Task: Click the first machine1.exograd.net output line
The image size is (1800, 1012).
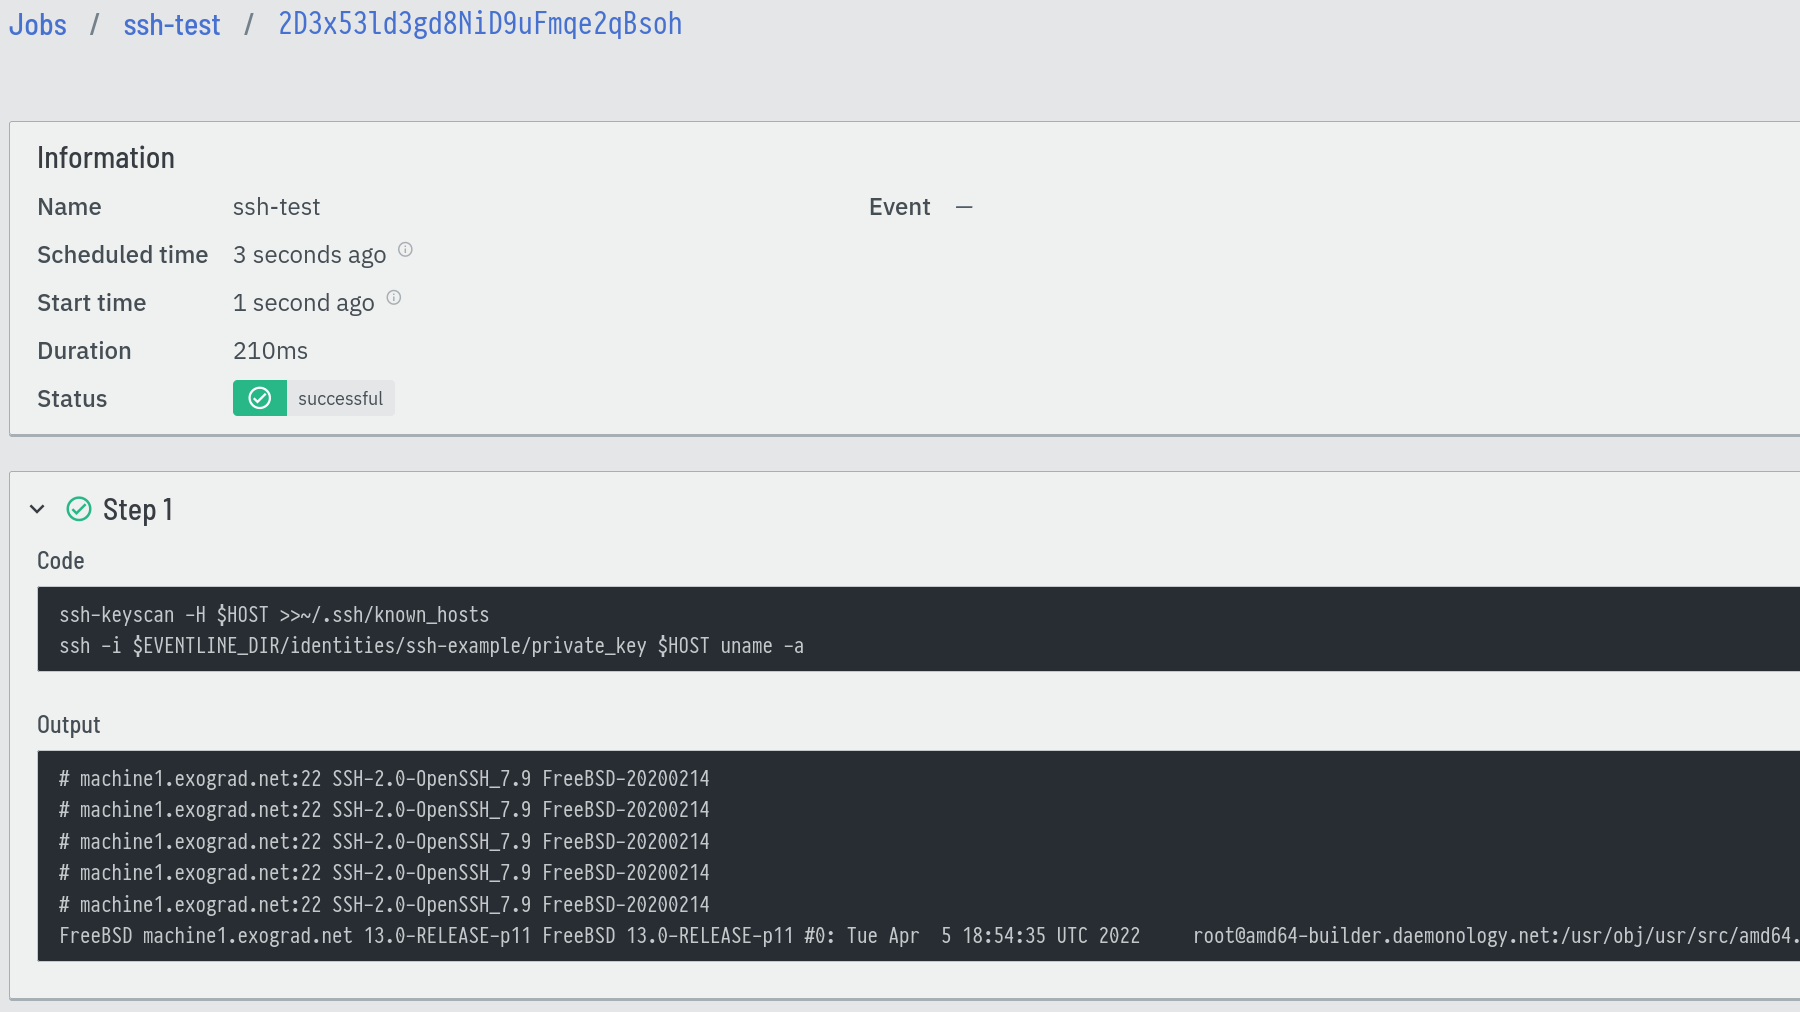Action: click(384, 778)
